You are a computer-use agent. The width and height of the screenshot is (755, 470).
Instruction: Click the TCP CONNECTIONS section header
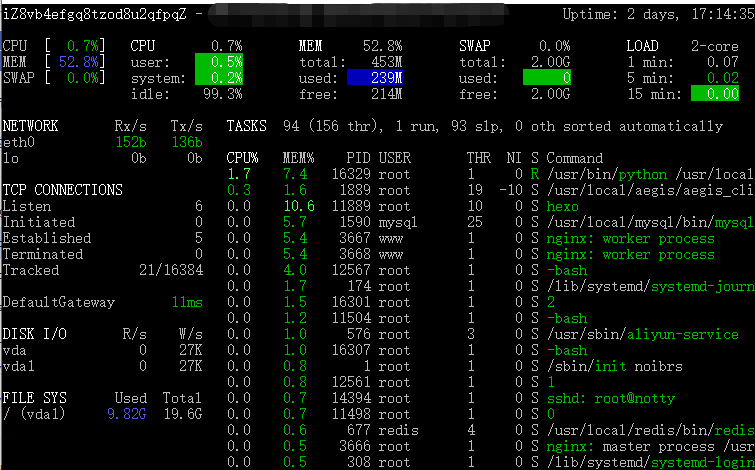pyautogui.click(x=62, y=190)
